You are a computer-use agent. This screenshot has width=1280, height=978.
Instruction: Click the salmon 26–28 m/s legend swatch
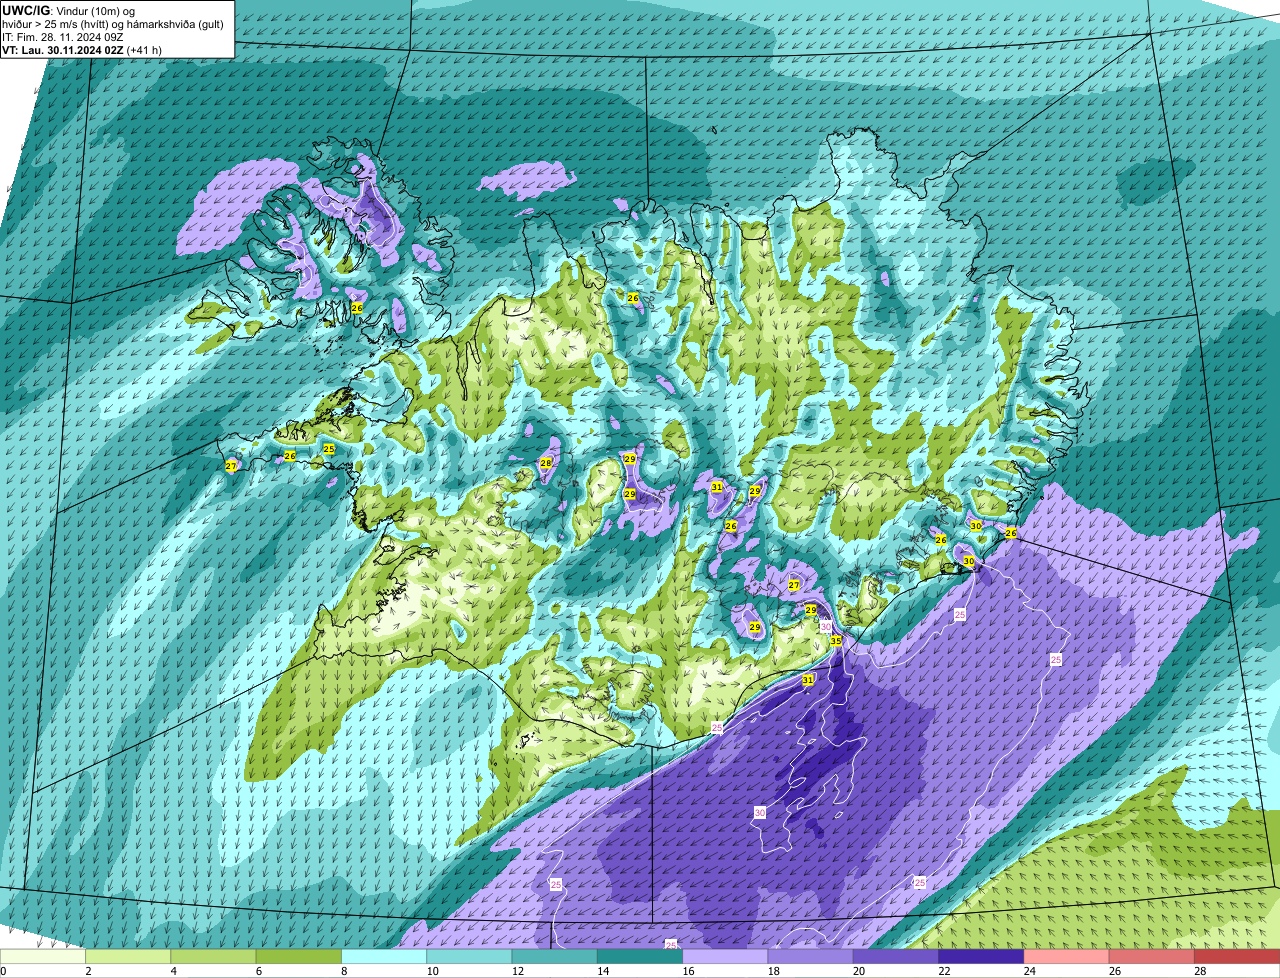1152,956
